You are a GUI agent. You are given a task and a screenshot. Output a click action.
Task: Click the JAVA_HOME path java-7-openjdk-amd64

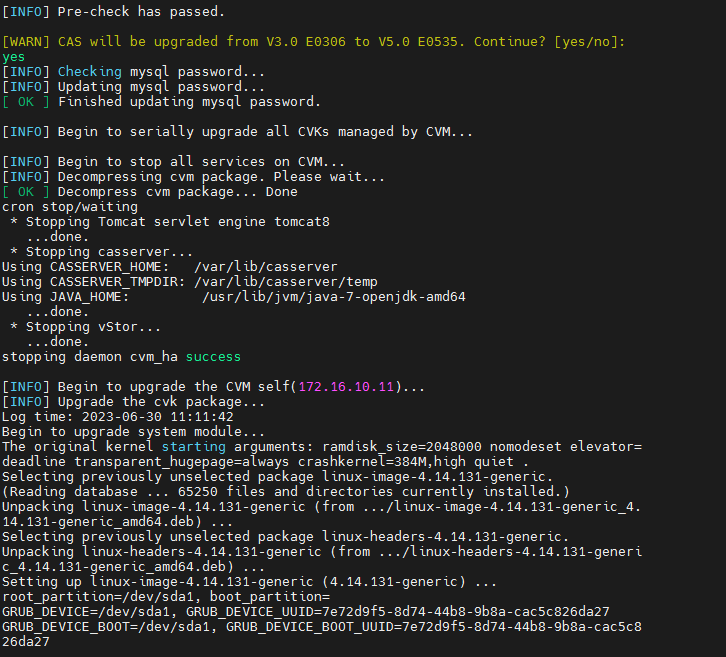[333, 297]
